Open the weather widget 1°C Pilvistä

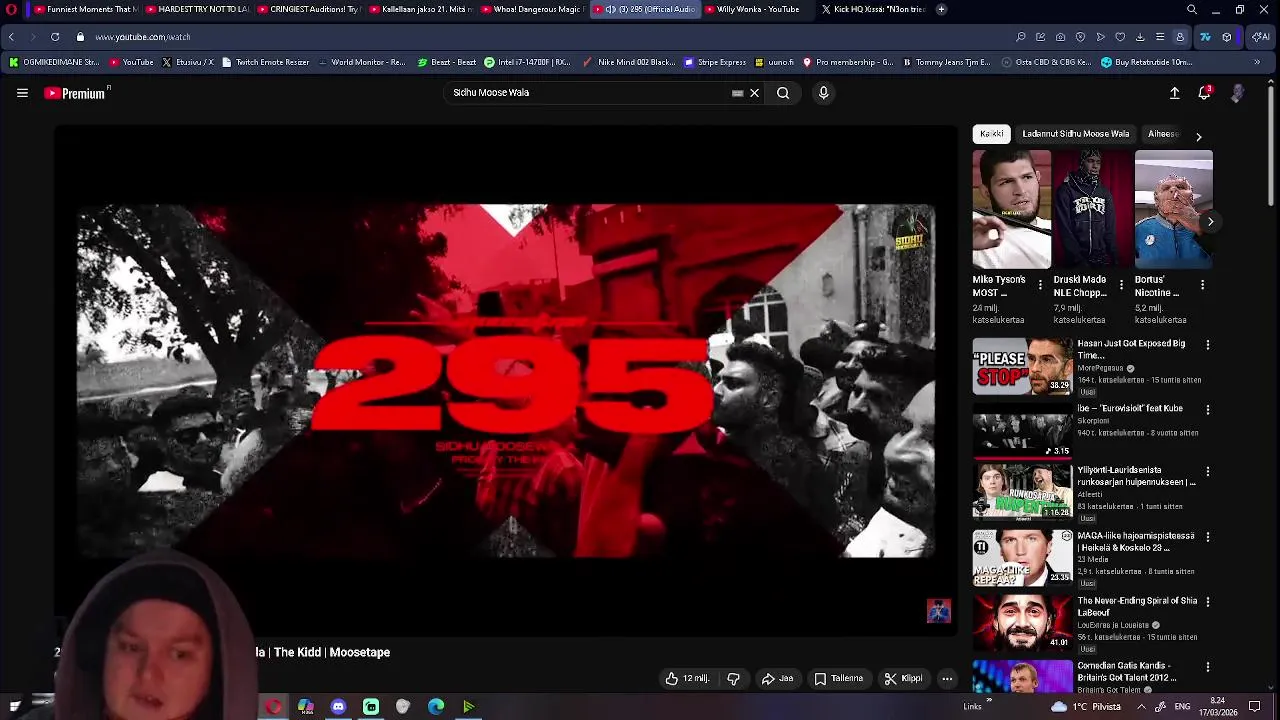pyautogui.click(x=1087, y=707)
